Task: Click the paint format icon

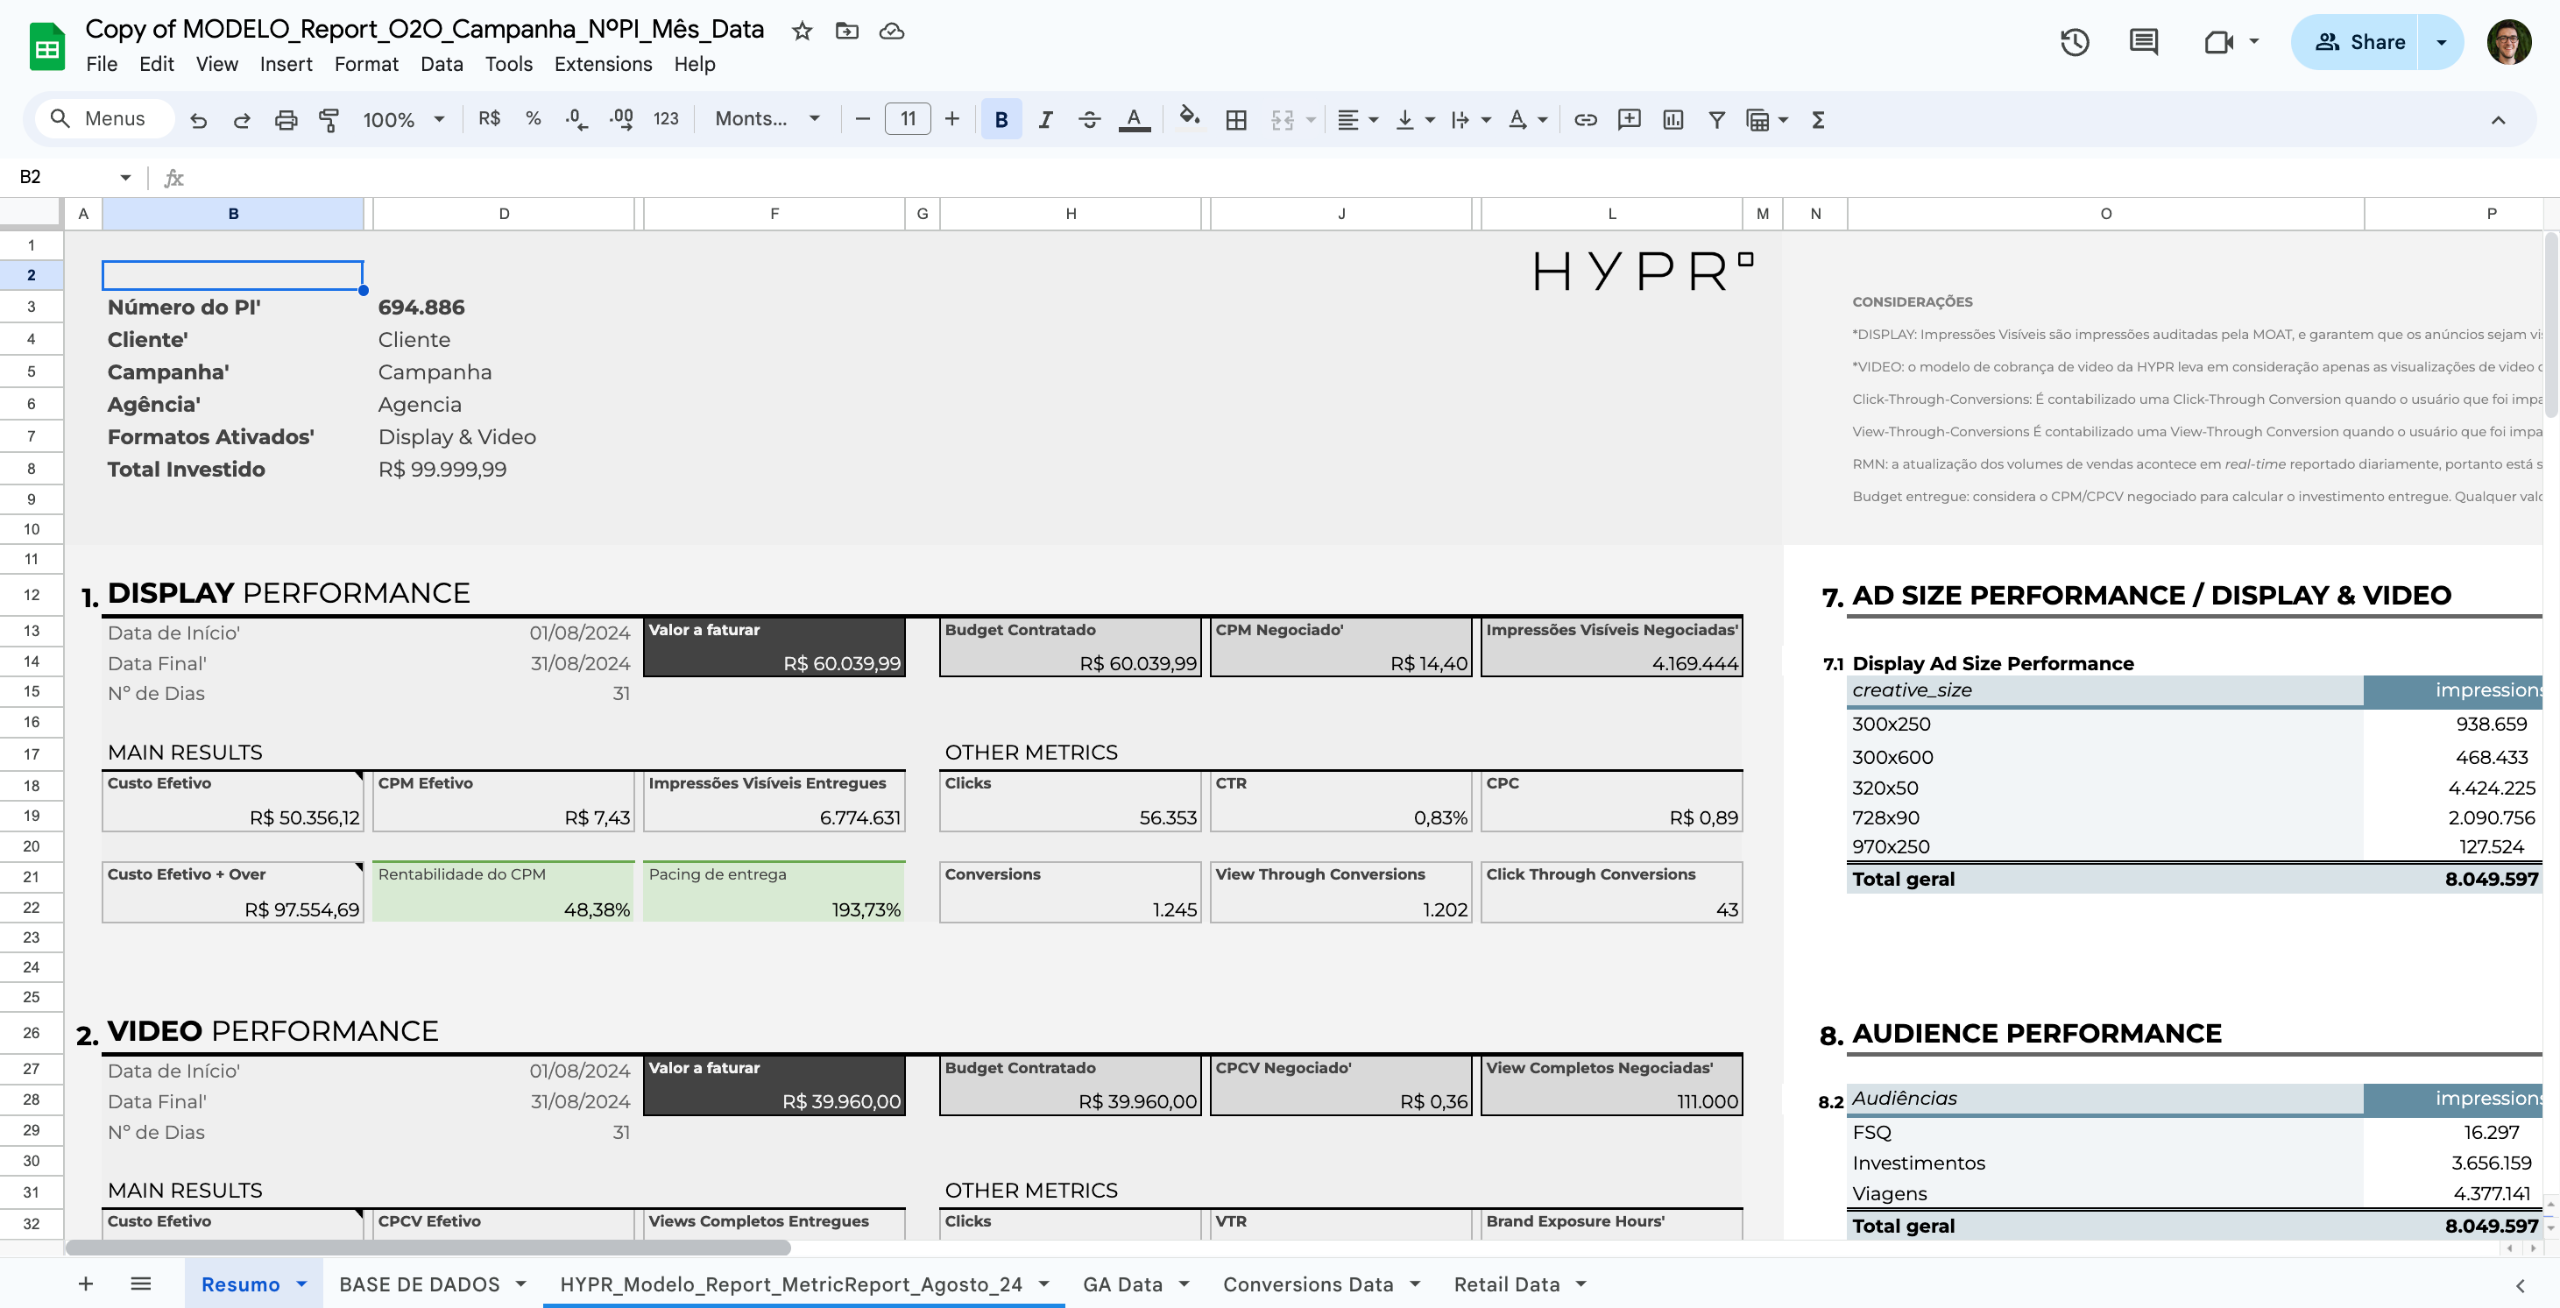Action: [x=329, y=120]
